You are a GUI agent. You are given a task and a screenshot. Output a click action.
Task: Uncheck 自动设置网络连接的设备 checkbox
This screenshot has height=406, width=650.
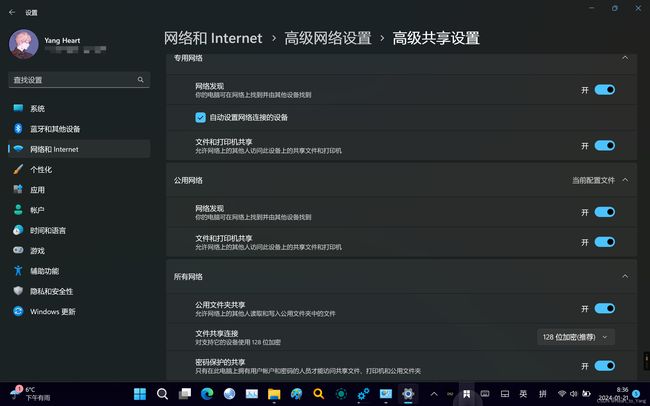pyautogui.click(x=200, y=117)
